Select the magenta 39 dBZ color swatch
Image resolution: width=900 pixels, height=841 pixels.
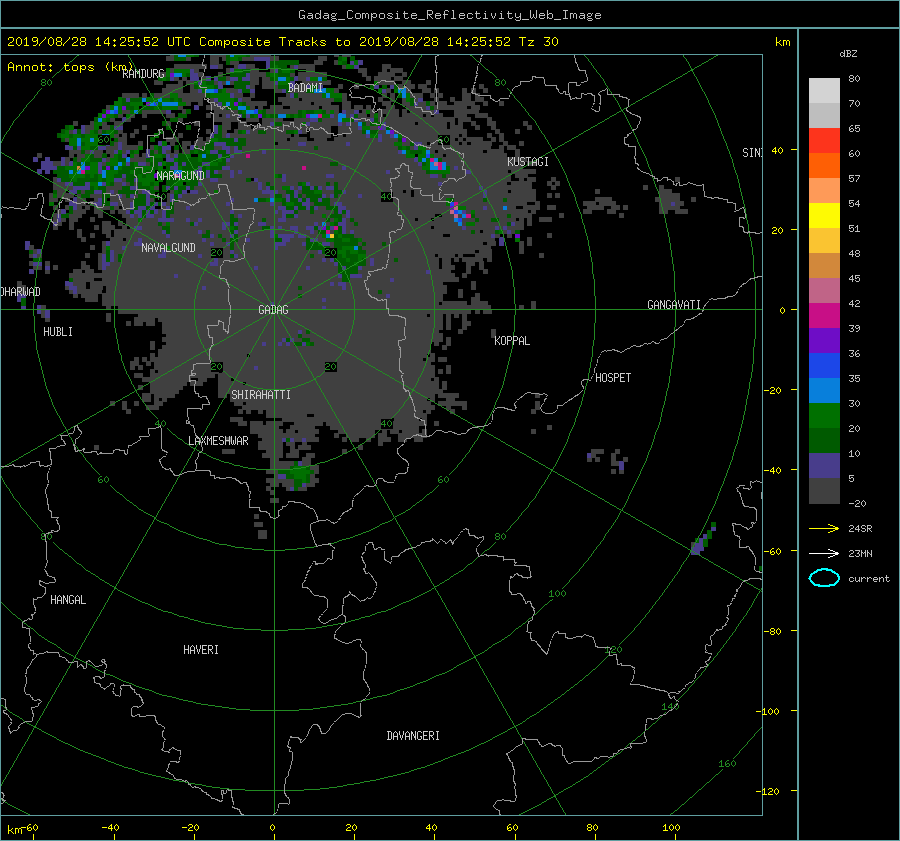(x=824, y=315)
